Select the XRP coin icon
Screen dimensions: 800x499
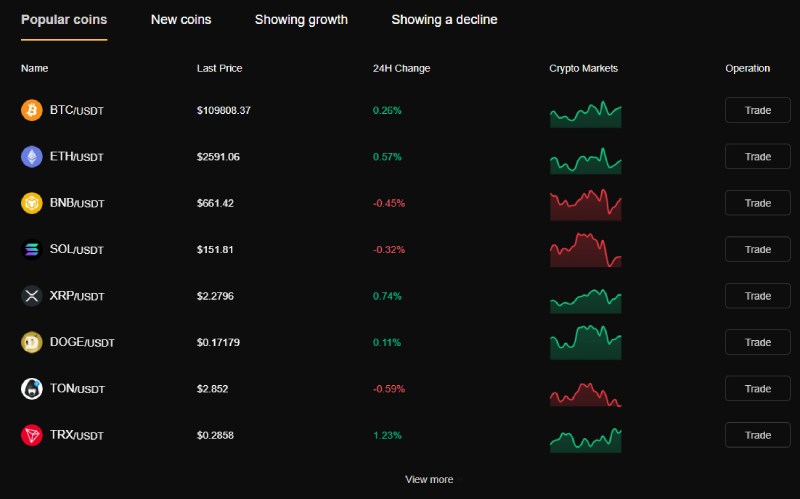pos(32,296)
